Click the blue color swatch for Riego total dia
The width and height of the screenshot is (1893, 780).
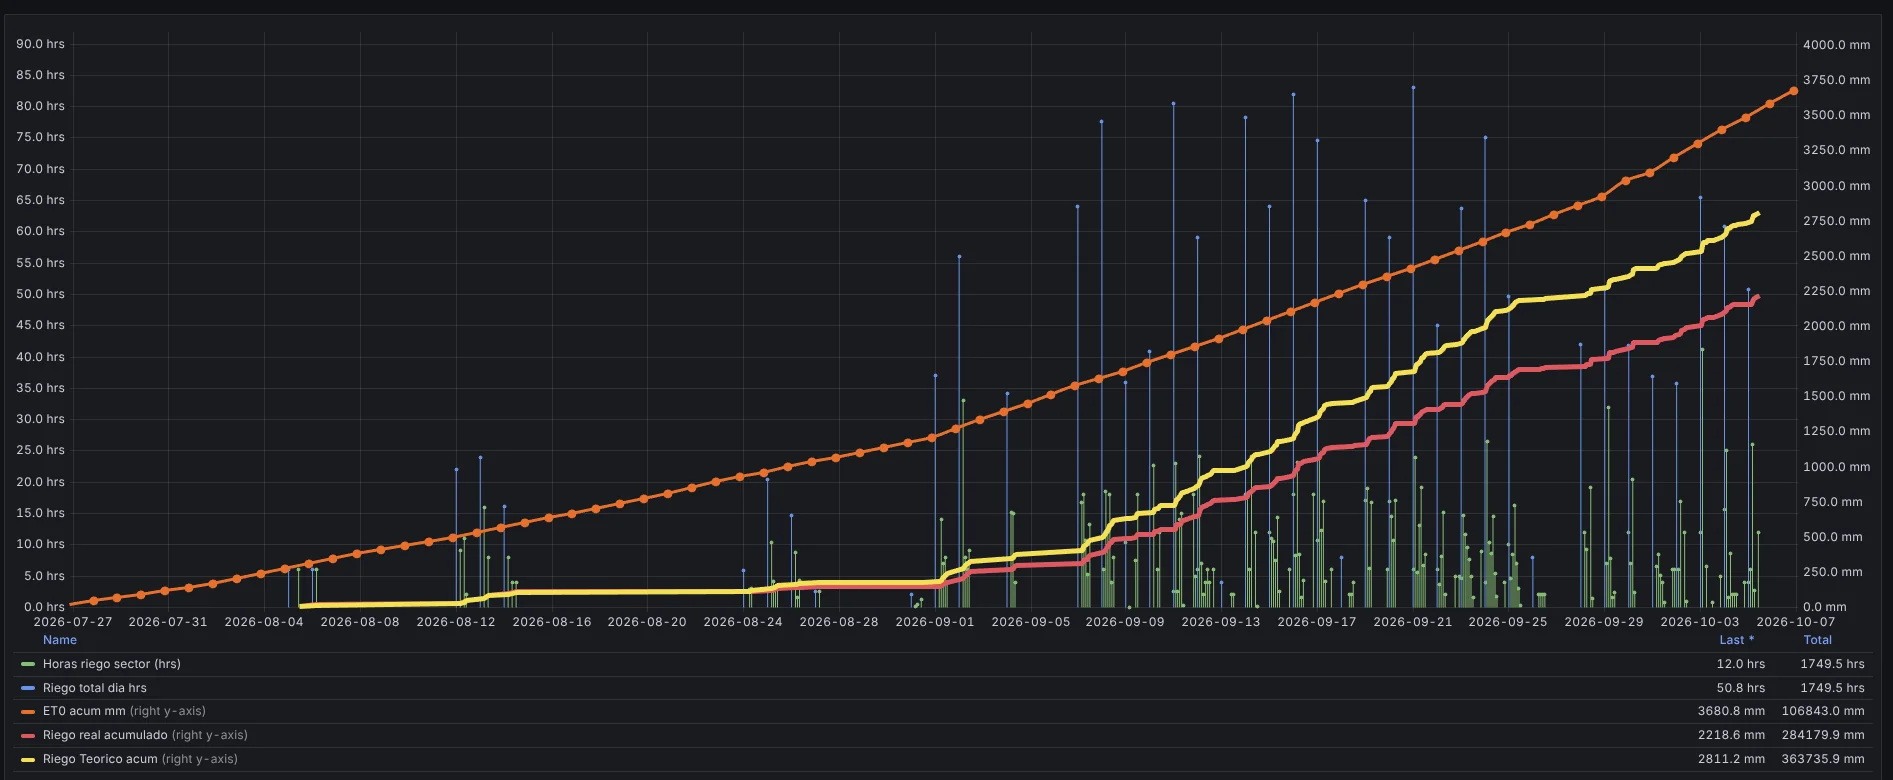click(x=28, y=688)
